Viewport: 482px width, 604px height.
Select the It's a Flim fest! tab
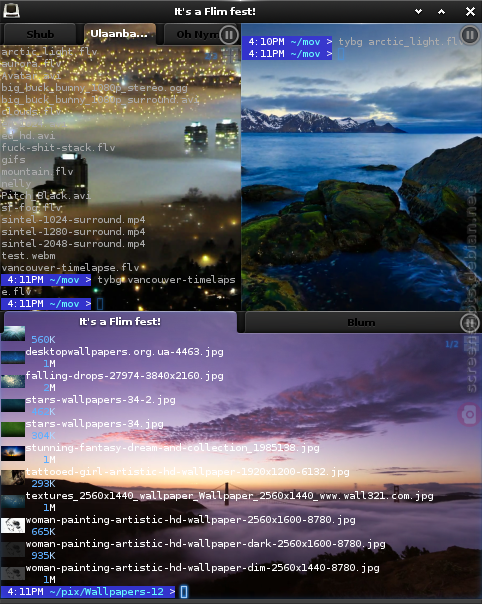pyautogui.click(x=120, y=322)
